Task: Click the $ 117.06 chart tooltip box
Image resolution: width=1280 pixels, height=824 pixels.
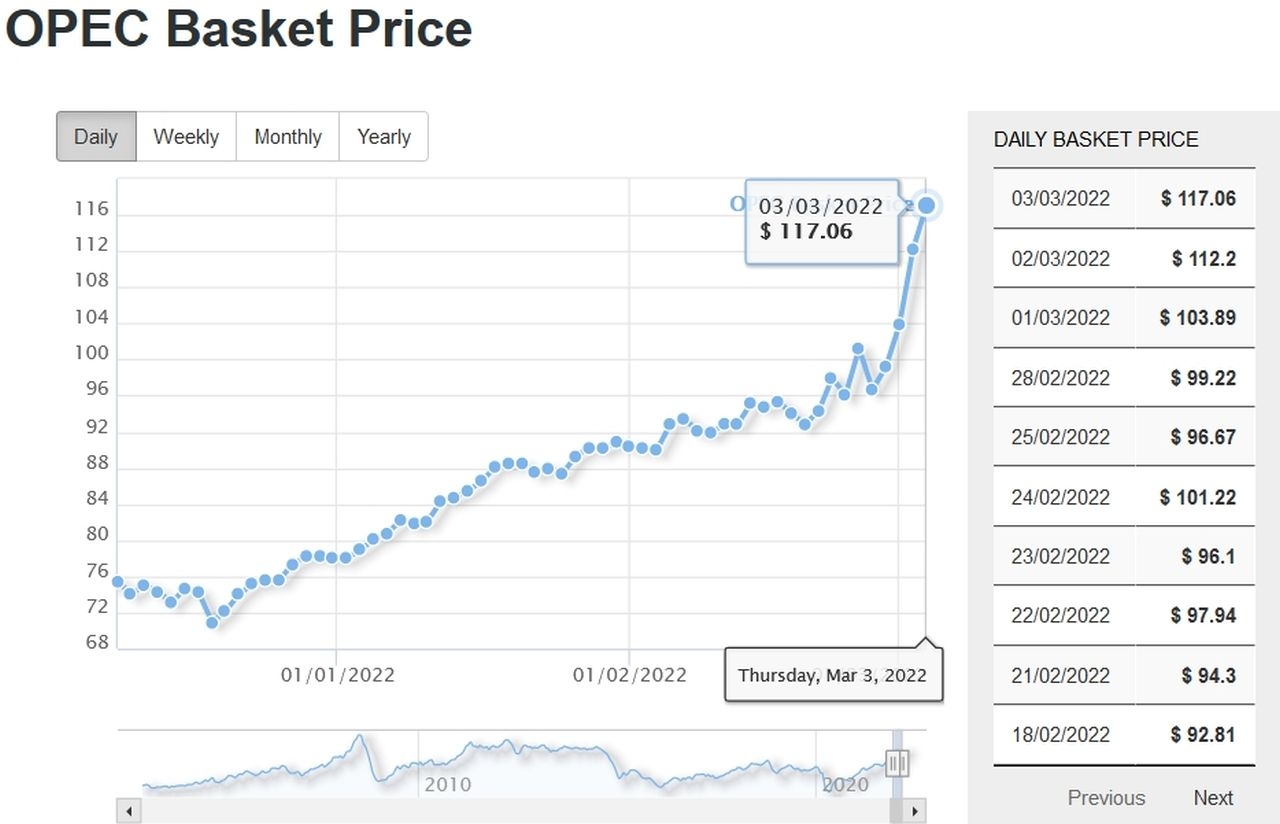Action: 821,220
